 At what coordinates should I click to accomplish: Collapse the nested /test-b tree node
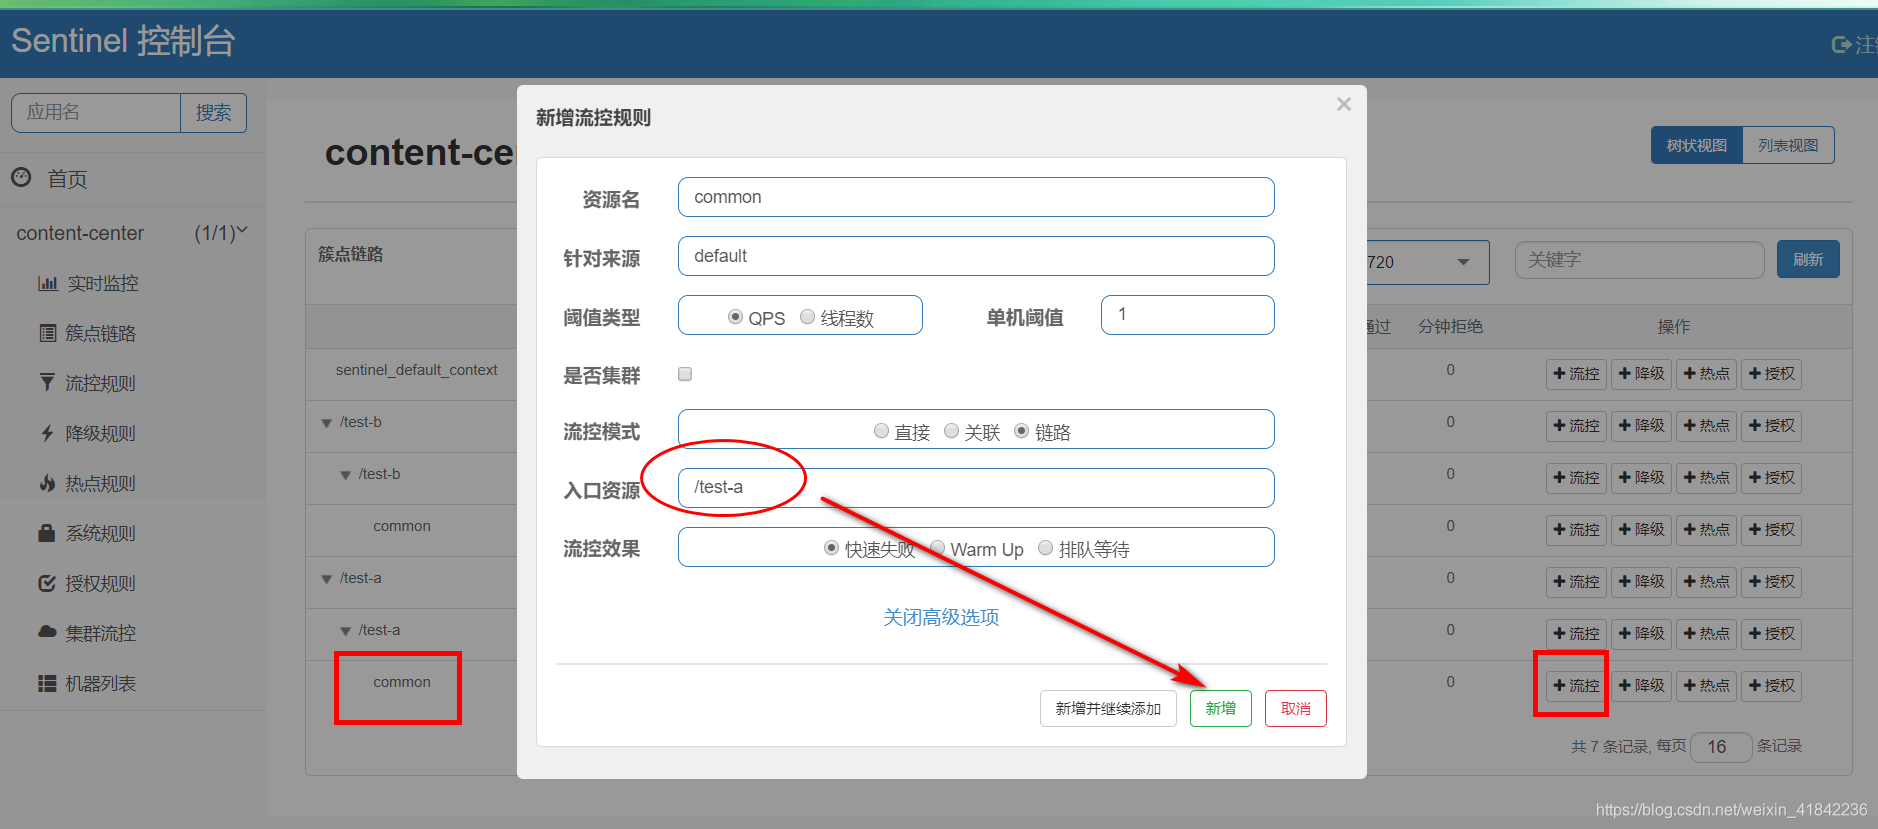[x=345, y=475]
